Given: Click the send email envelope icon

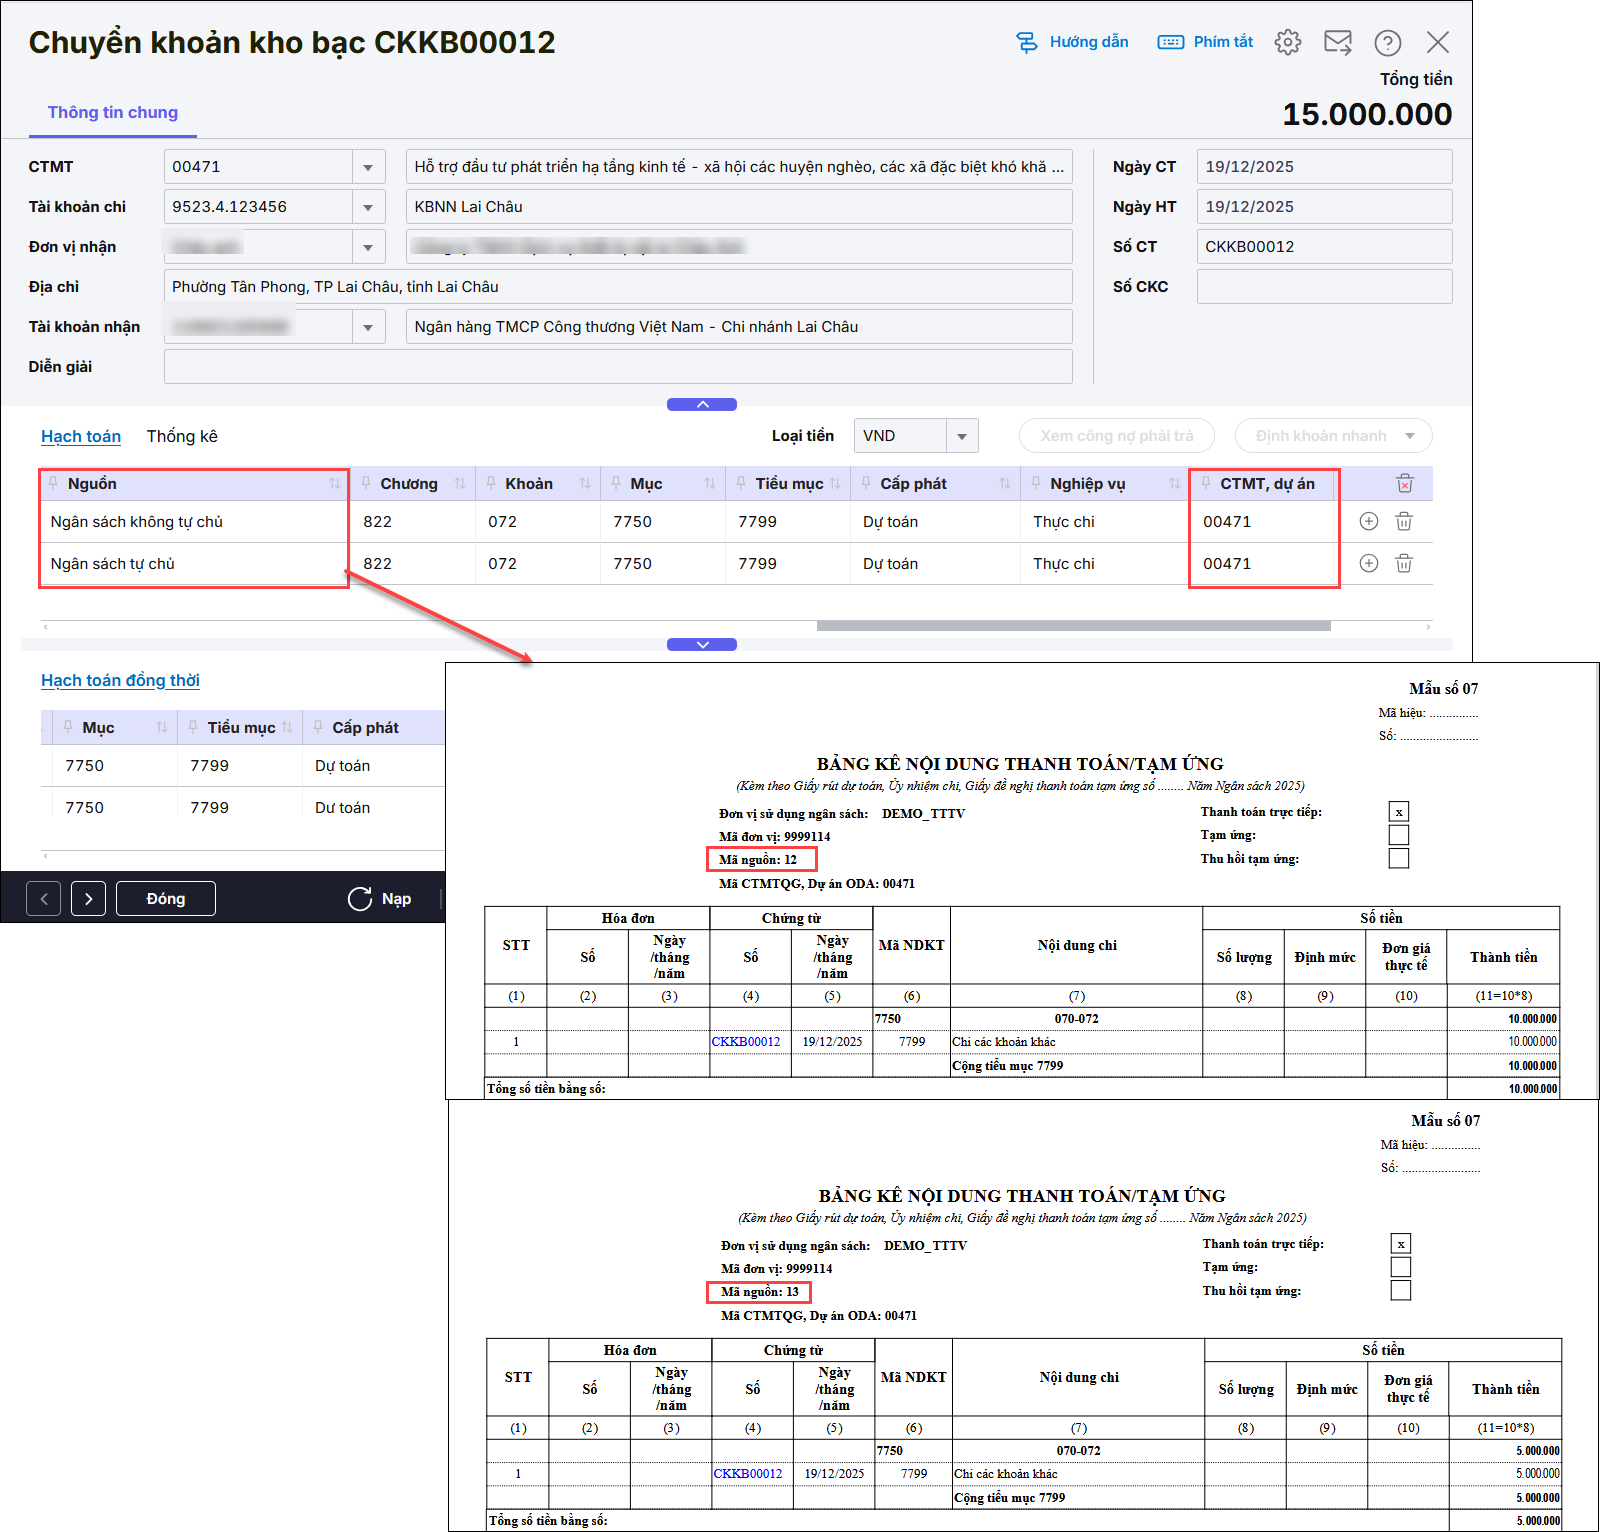Looking at the screenshot, I should (1337, 42).
